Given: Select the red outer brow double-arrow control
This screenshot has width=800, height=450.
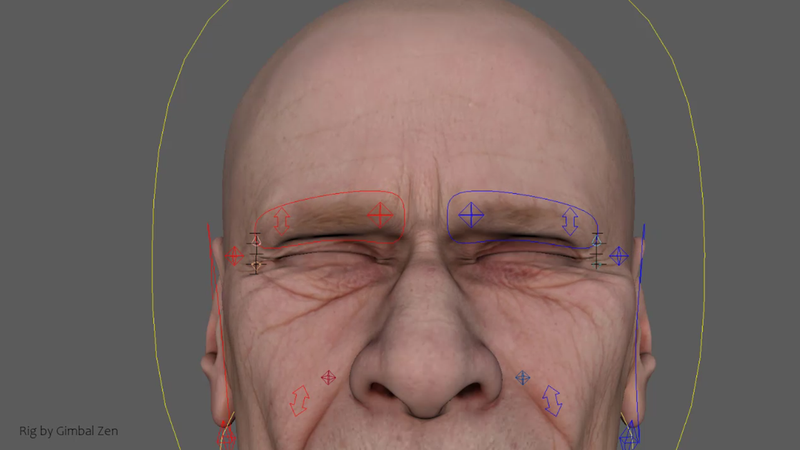Looking at the screenshot, I should pyautogui.click(x=282, y=220).
